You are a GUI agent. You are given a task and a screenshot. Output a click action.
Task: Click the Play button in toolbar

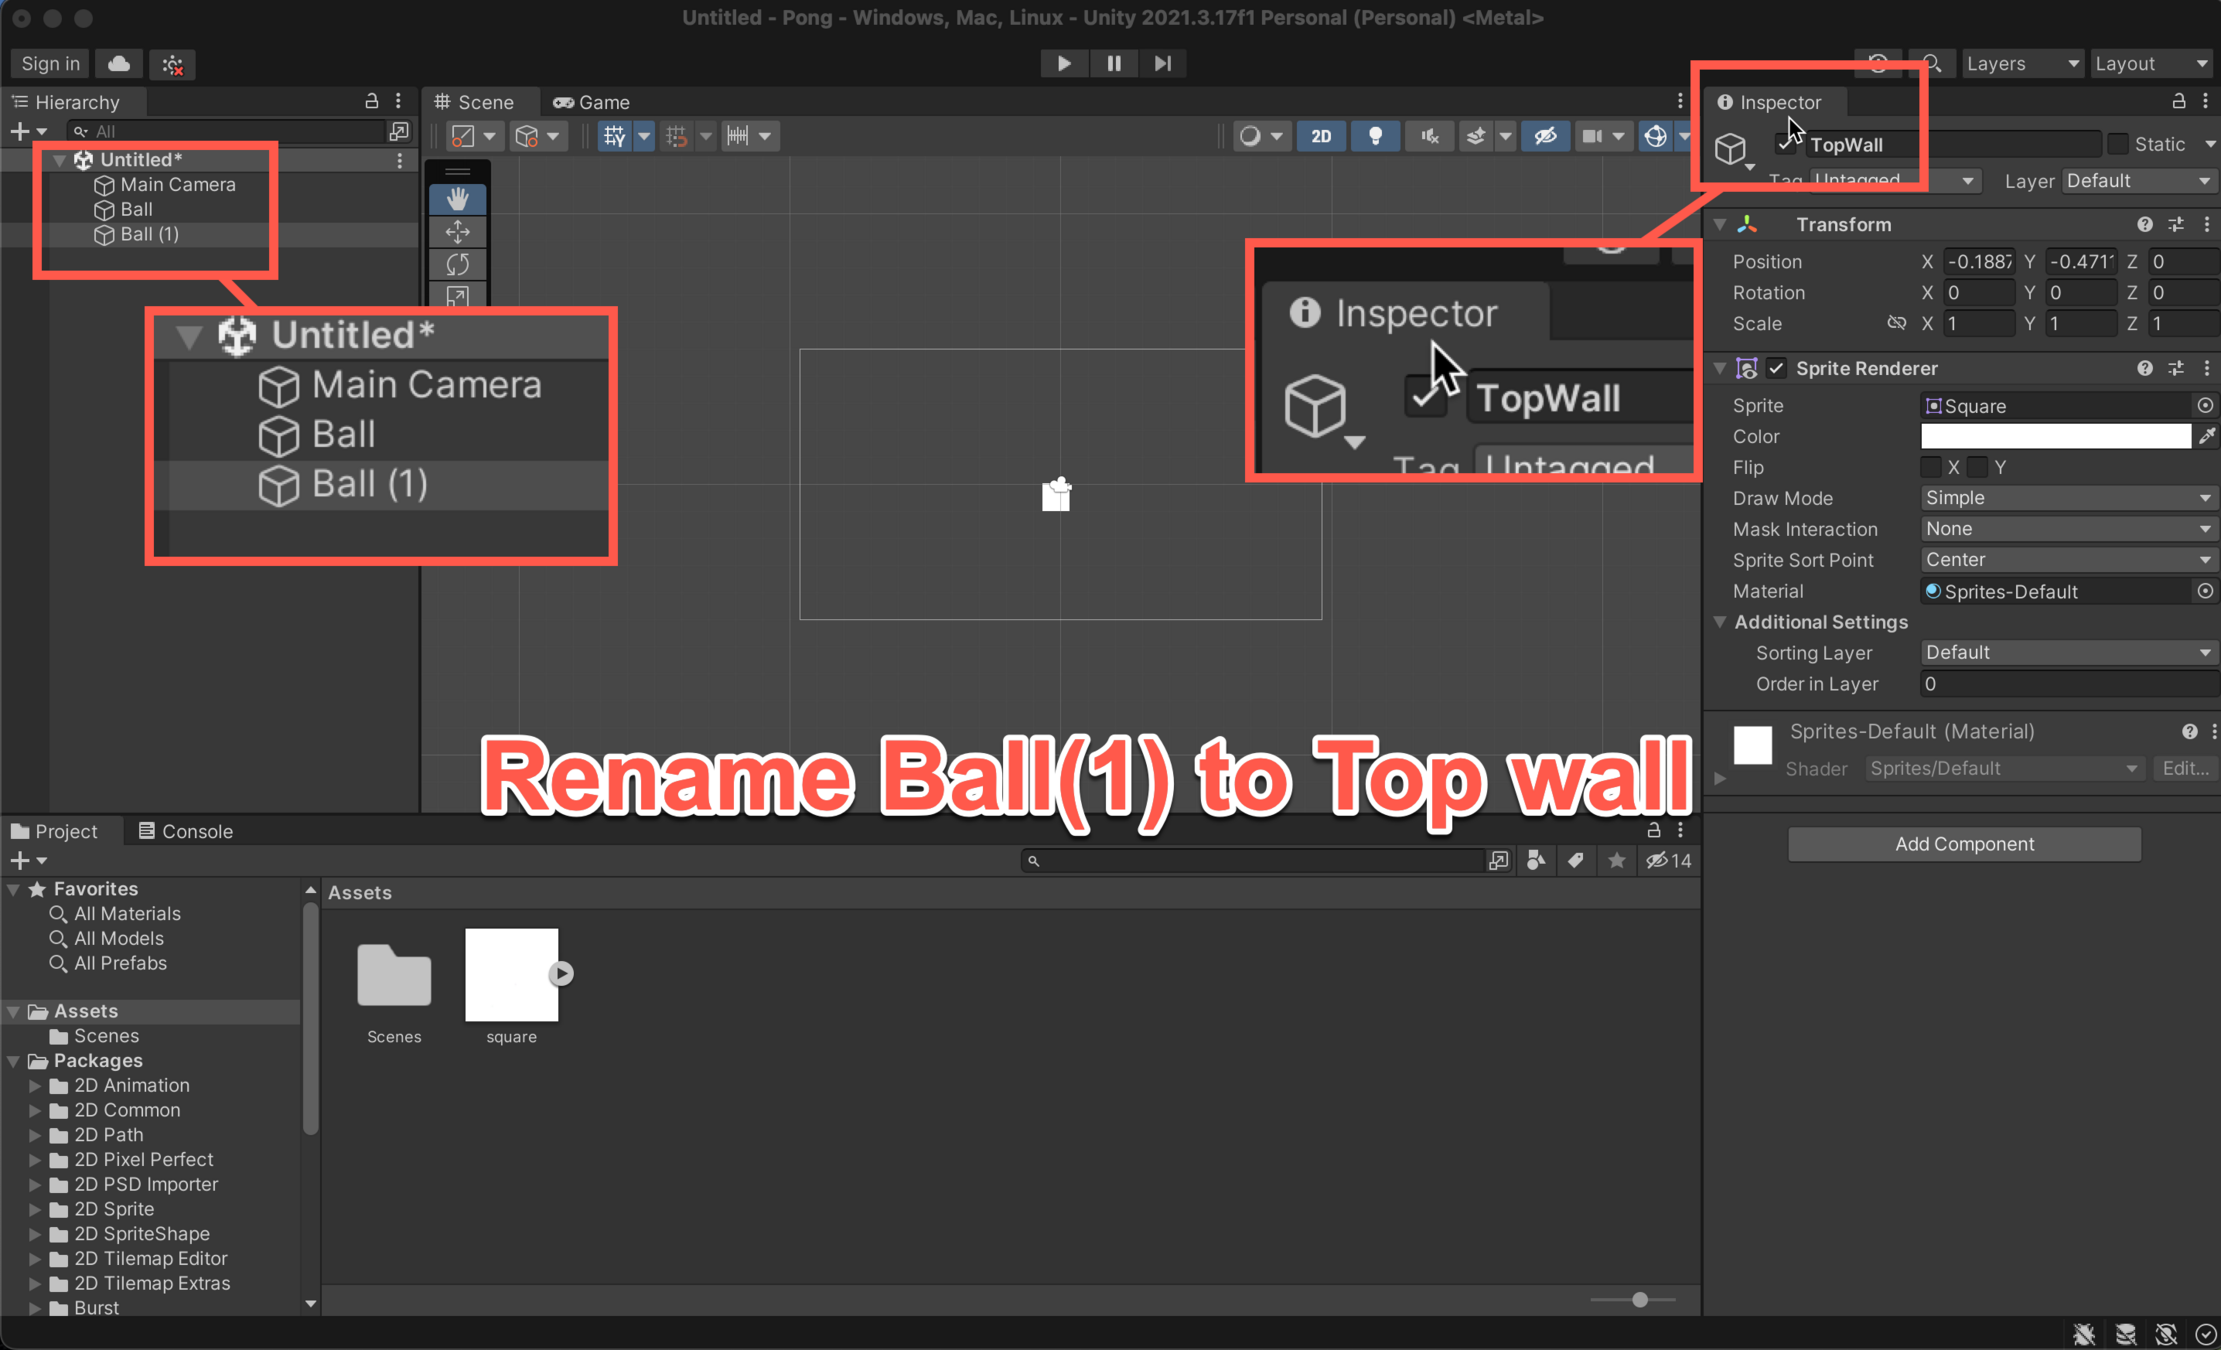click(x=1063, y=63)
